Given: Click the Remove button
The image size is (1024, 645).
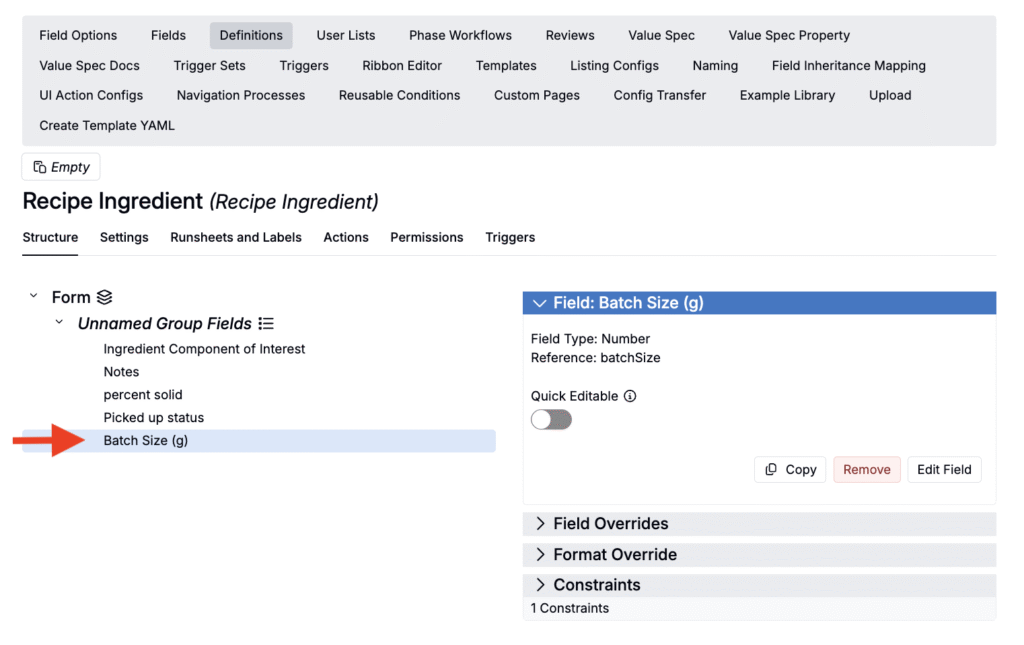Looking at the screenshot, I should (x=867, y=469).
